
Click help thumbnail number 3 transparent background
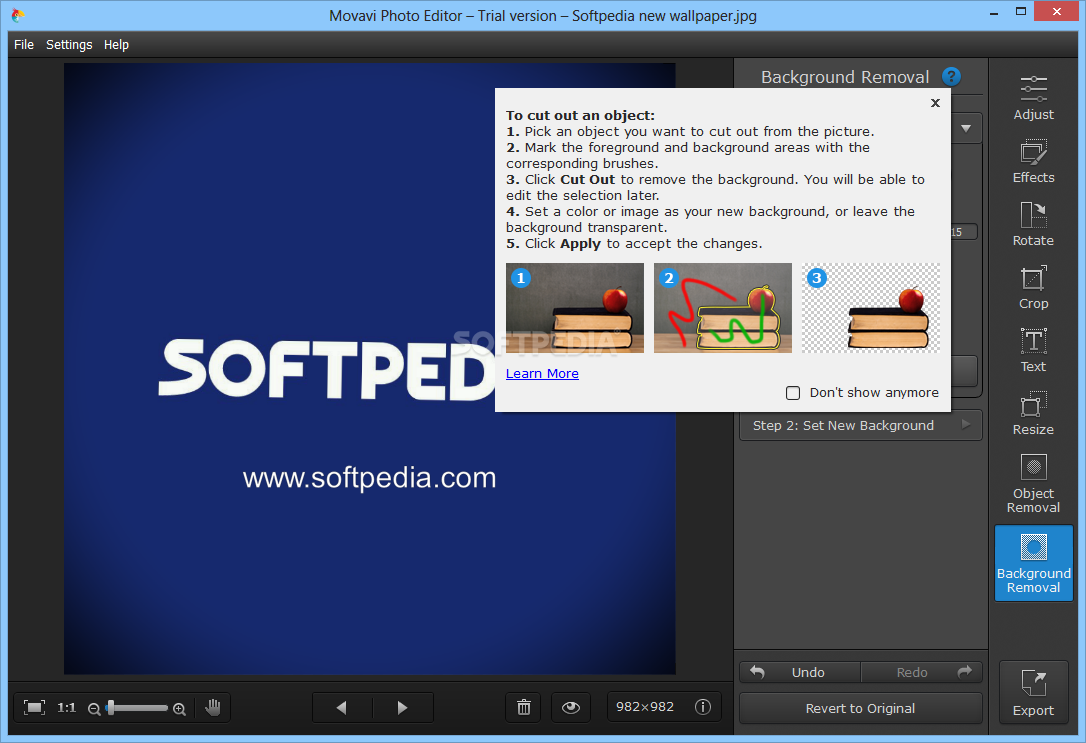(x=871, y=308)
